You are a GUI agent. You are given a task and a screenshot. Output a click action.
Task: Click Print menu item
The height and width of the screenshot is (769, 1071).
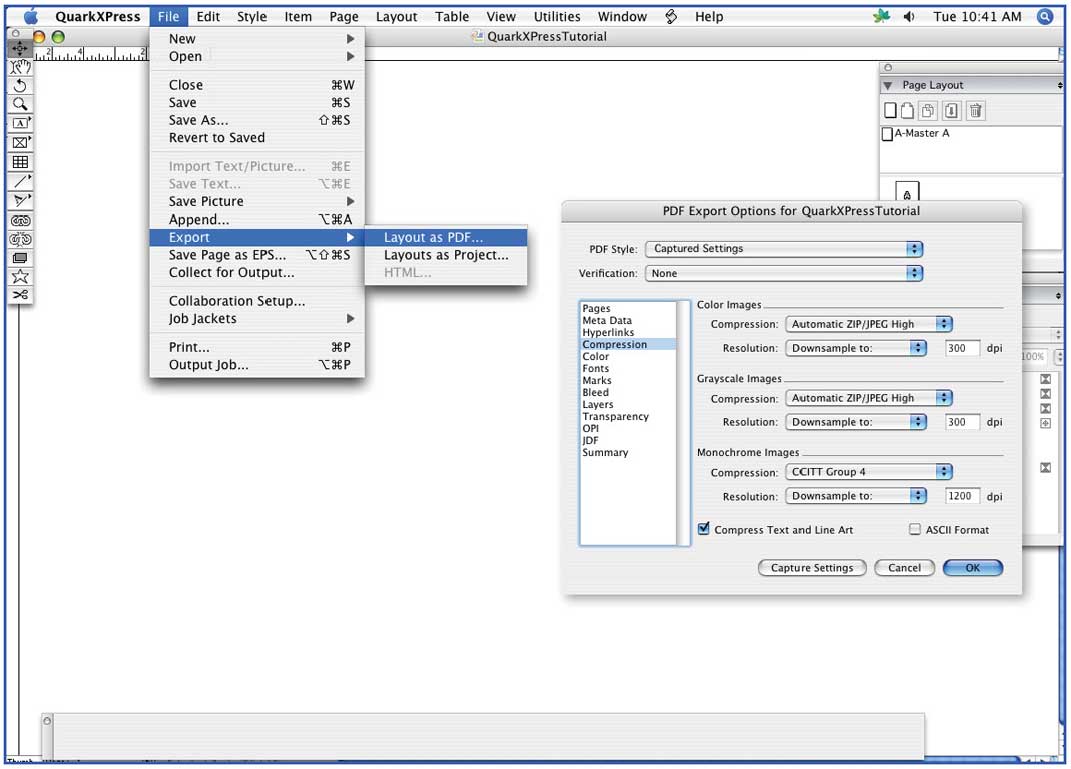tap(257, 347)
